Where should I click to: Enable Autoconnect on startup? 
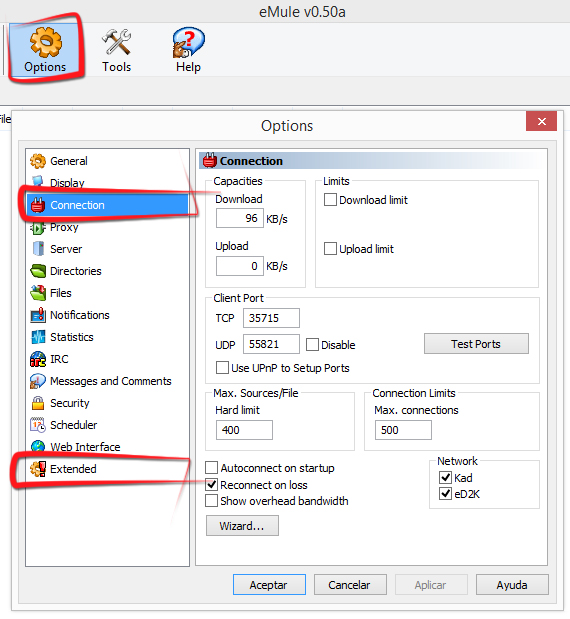click(212, 468)
